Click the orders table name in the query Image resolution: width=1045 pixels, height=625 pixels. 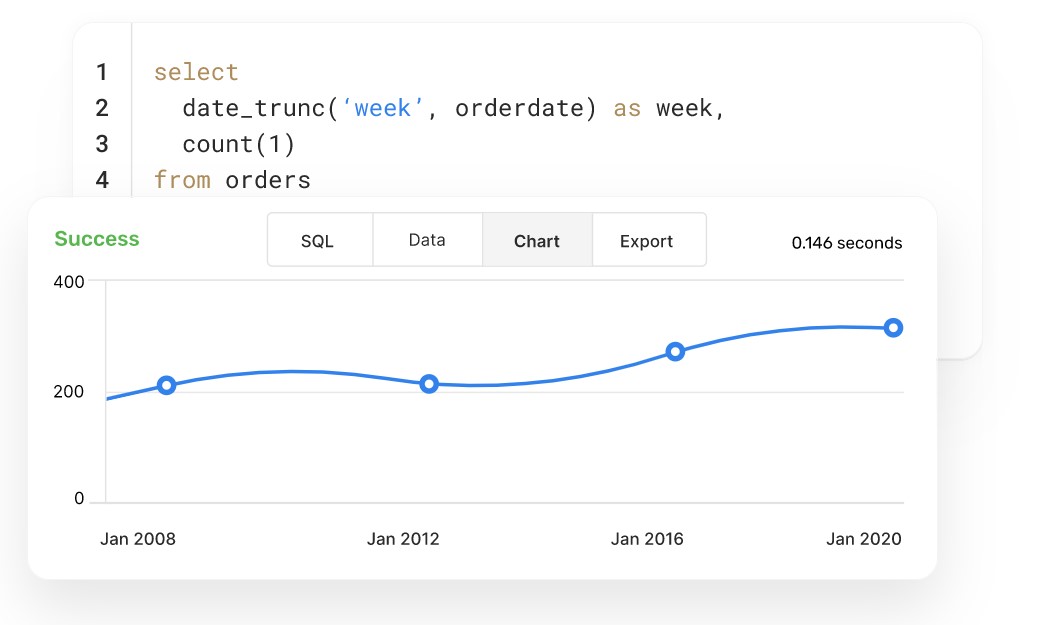click(268, 180)
